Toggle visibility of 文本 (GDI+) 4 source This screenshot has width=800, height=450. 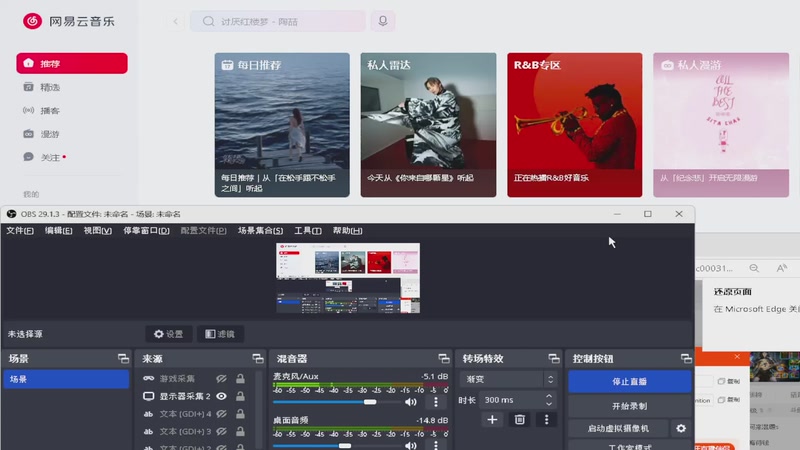pyautogui.click(x=221, y=414)
